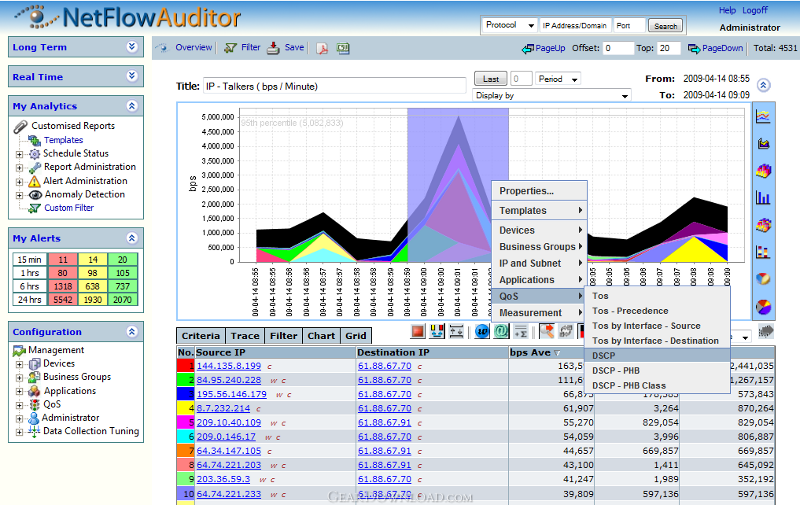Click the Help link
The width and height of the screenshot is (800, 505).
pyautogui.click(x=727, y=10)
